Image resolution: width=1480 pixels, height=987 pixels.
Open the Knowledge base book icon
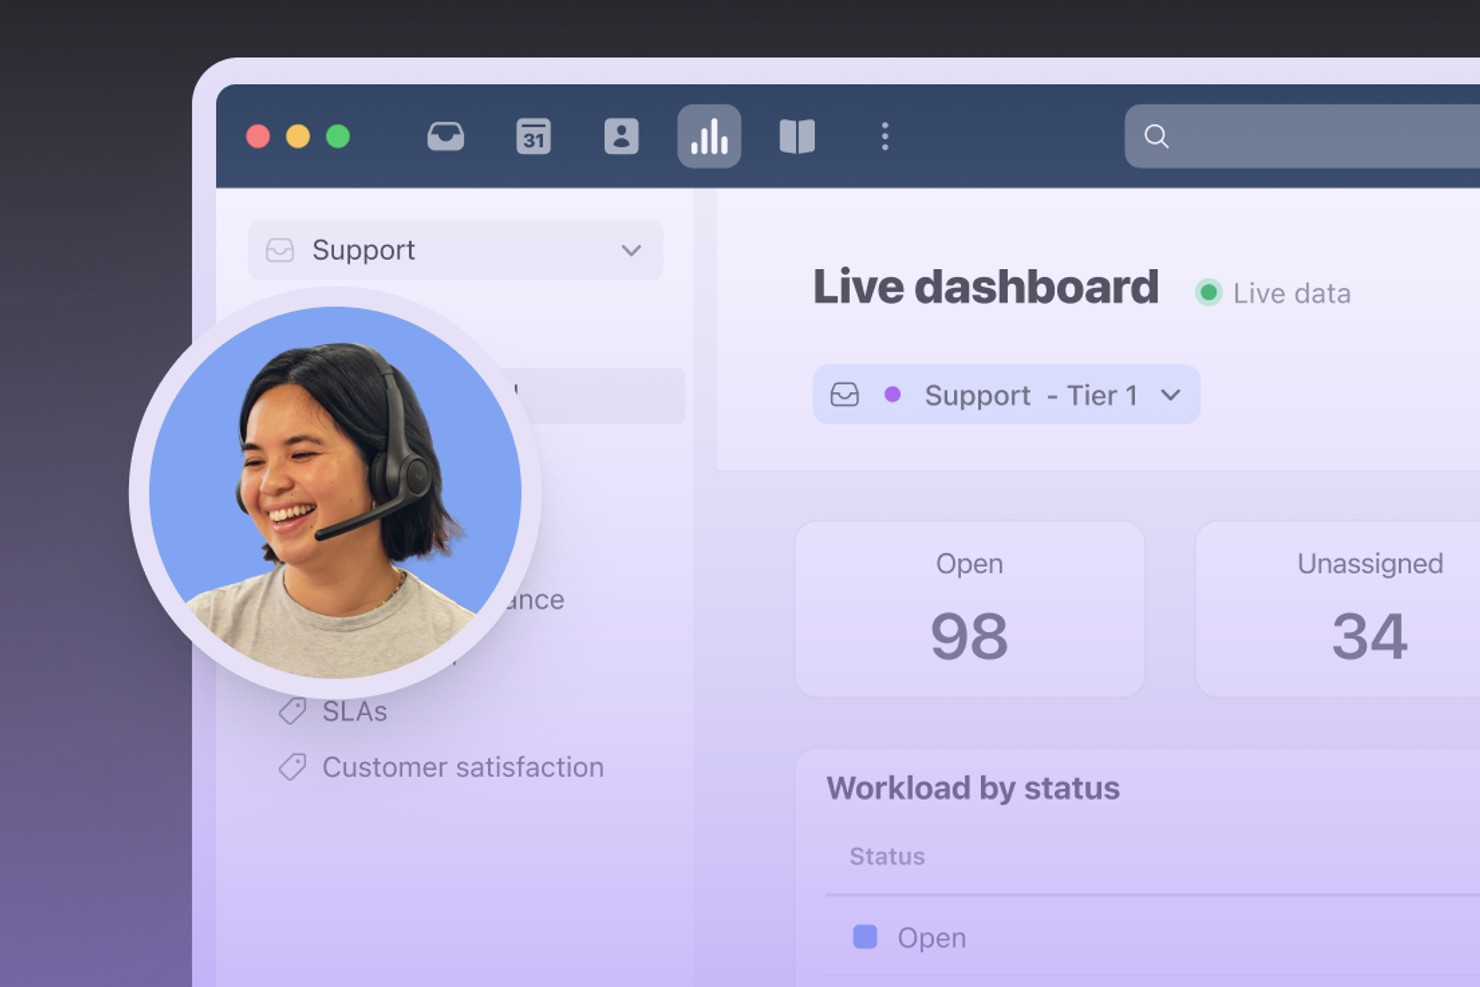pos(797,136)
